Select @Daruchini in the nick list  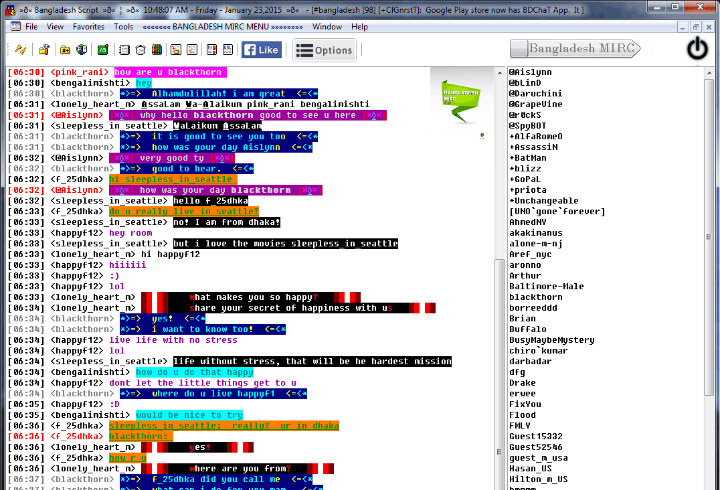point(535,93)
